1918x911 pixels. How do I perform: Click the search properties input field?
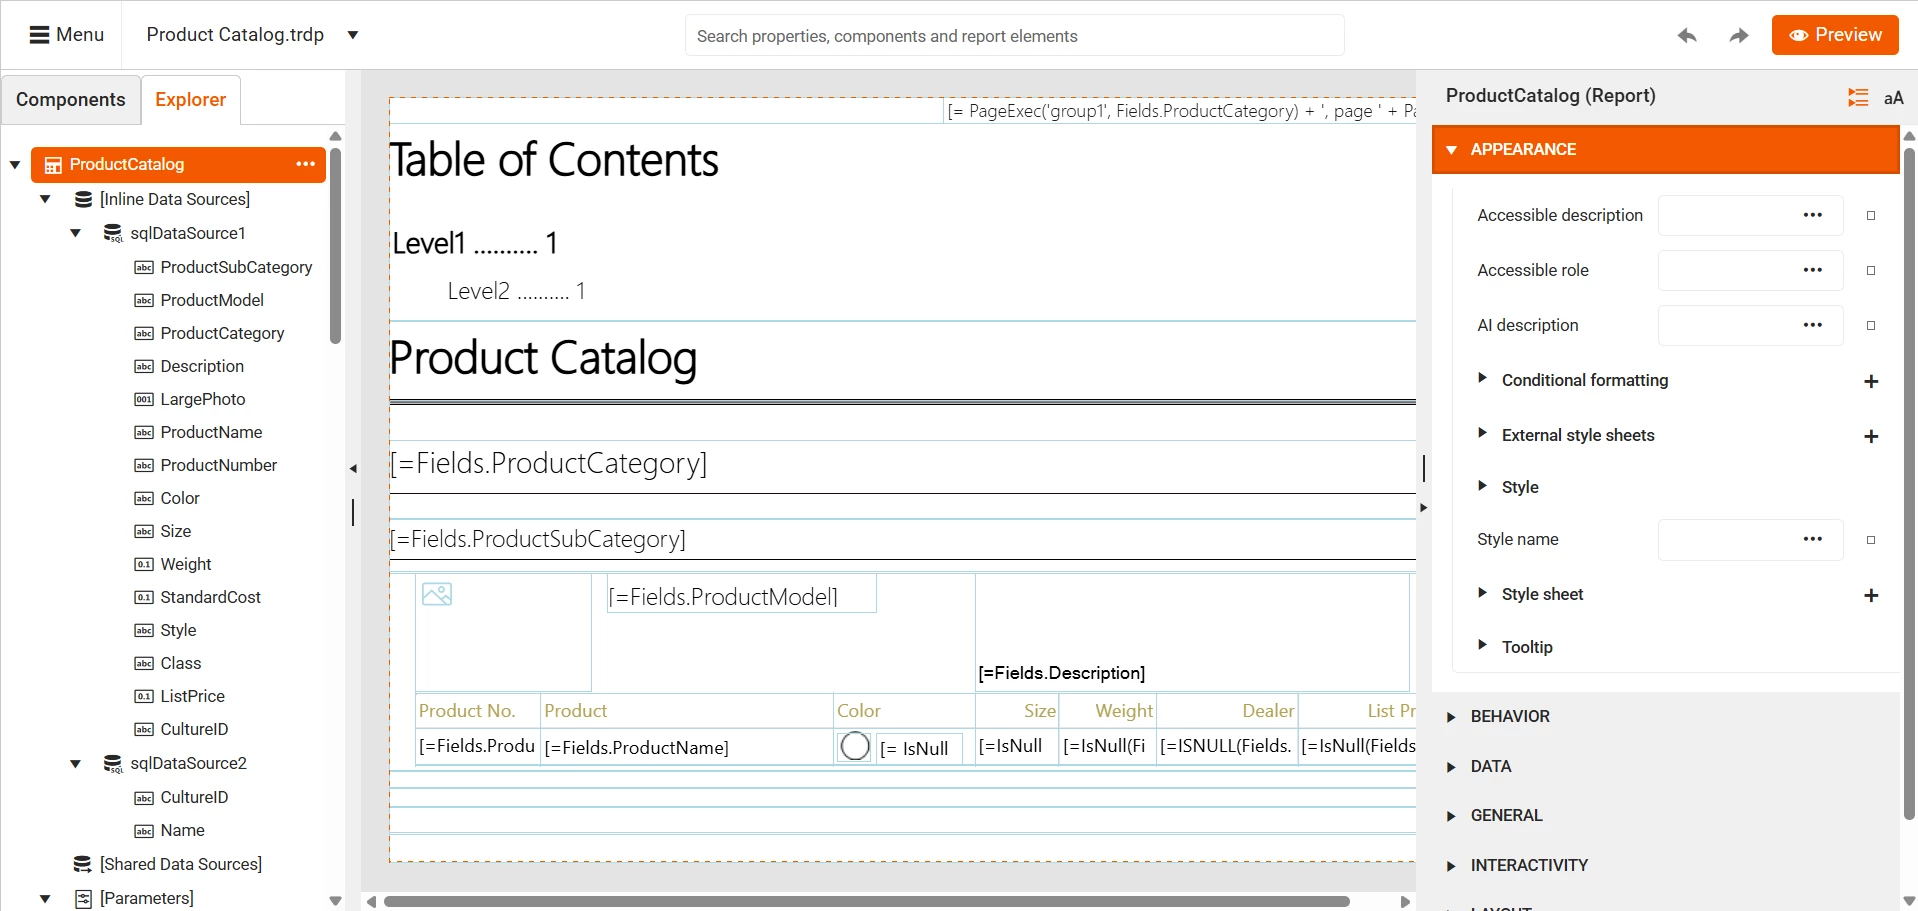coord(1013,36)
